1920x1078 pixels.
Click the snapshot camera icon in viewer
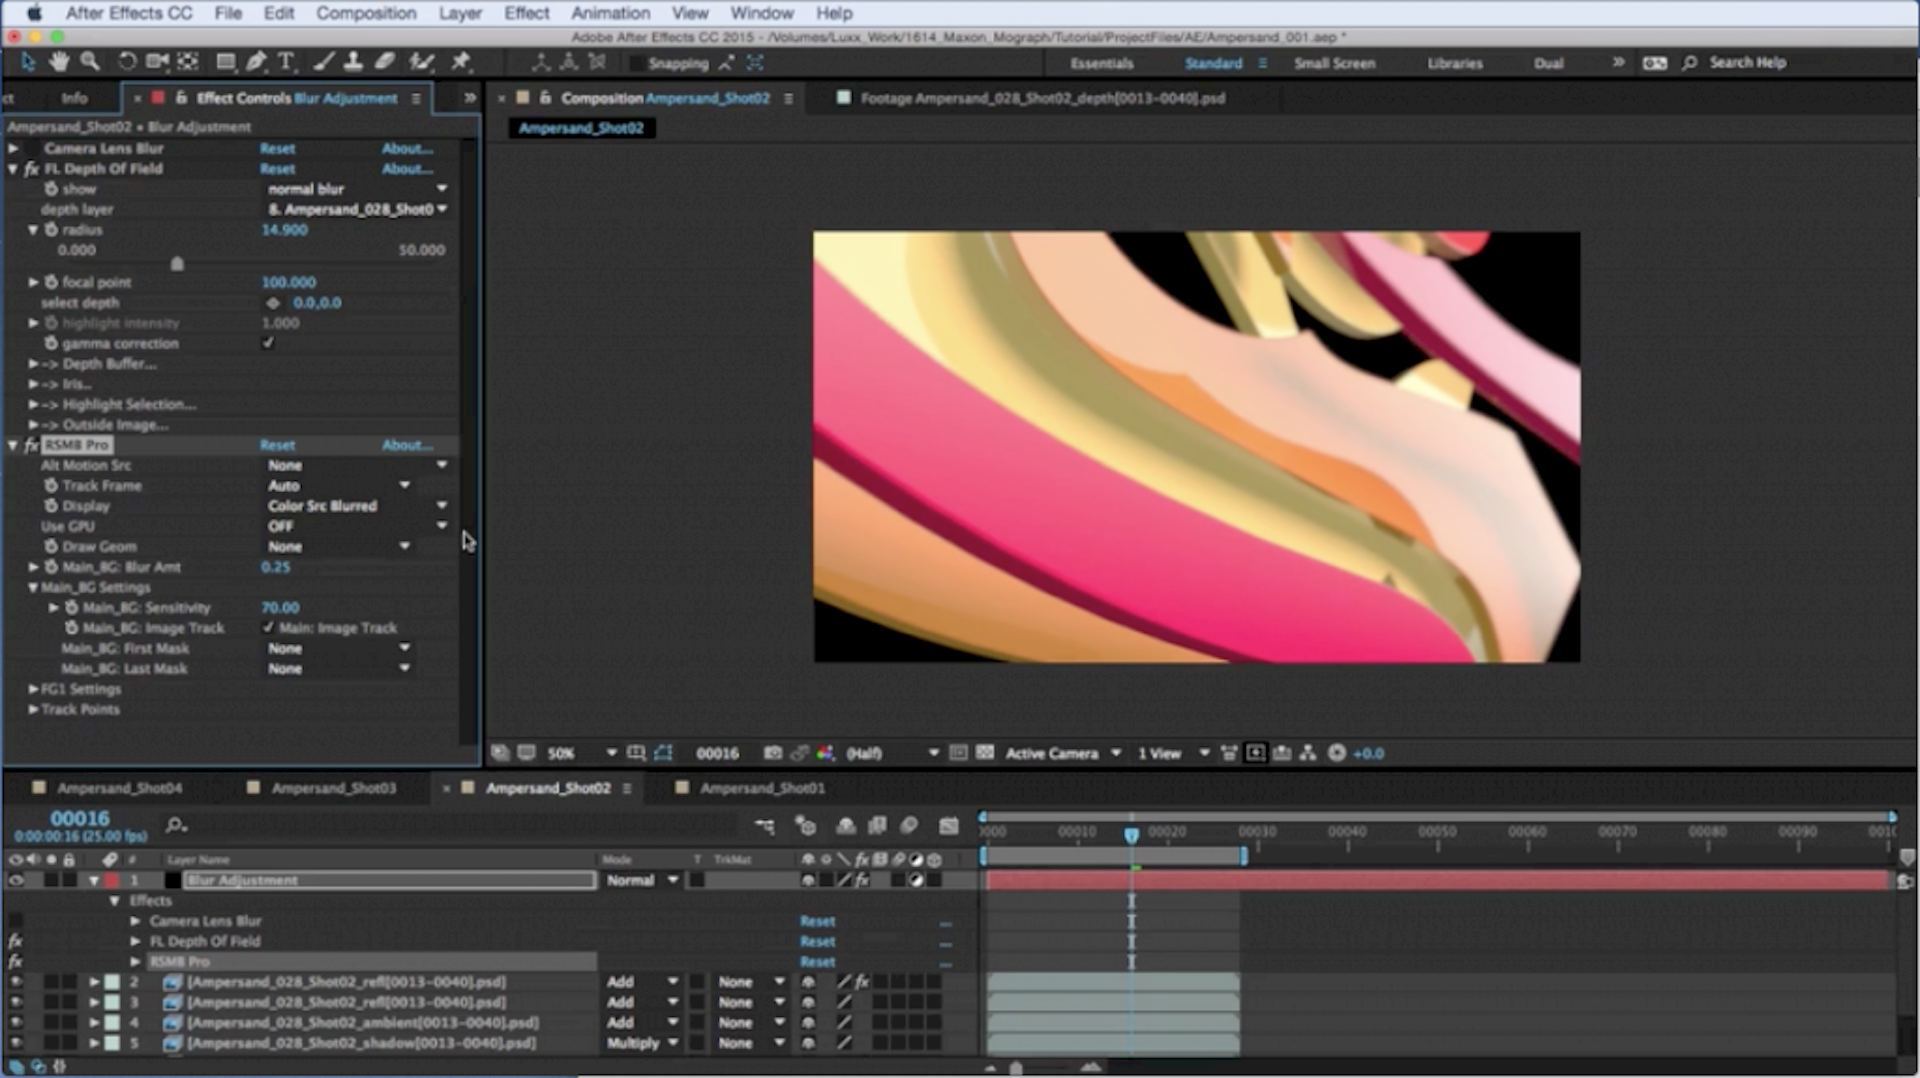773,753
